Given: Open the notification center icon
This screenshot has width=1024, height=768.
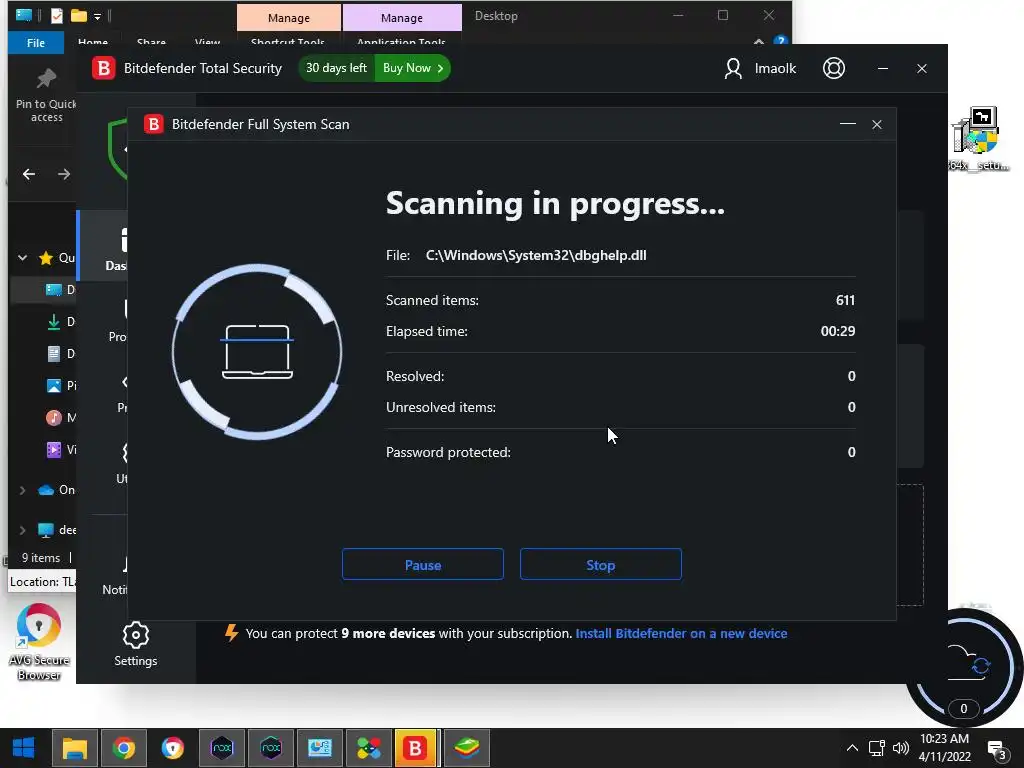Looking at the screenshot, I should tap(997, 748).
